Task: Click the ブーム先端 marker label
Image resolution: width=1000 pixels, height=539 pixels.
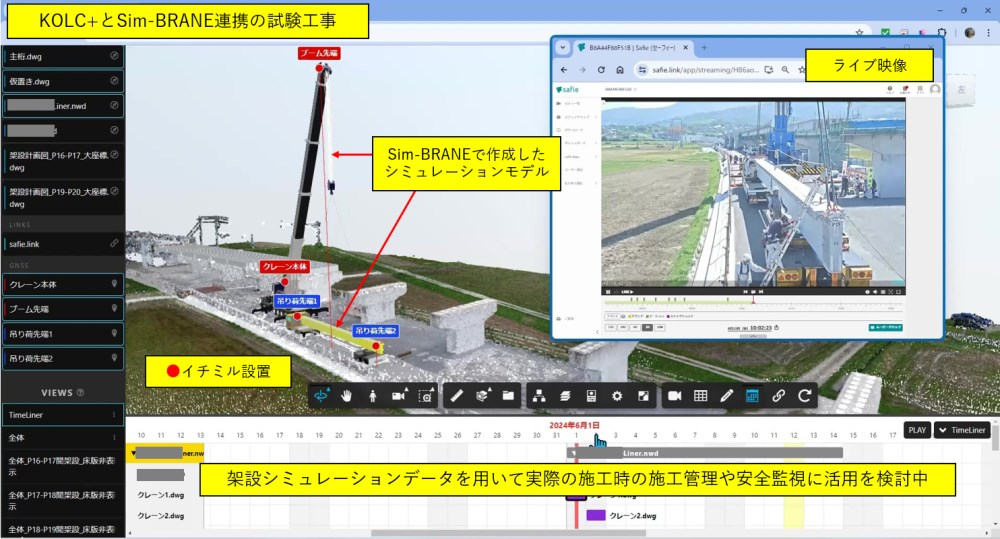Action: (319, 54)
